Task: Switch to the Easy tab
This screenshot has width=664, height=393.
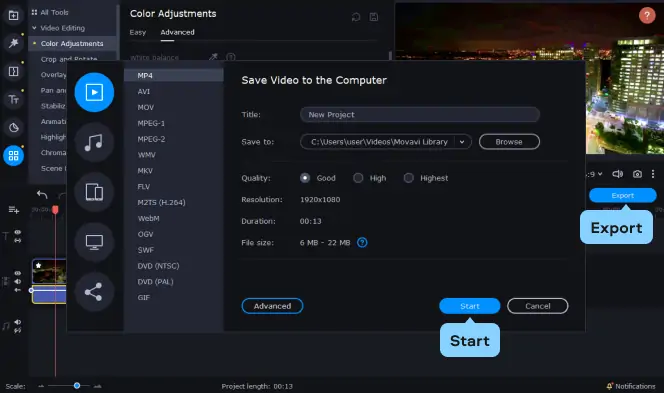Action: click(138, 32)
